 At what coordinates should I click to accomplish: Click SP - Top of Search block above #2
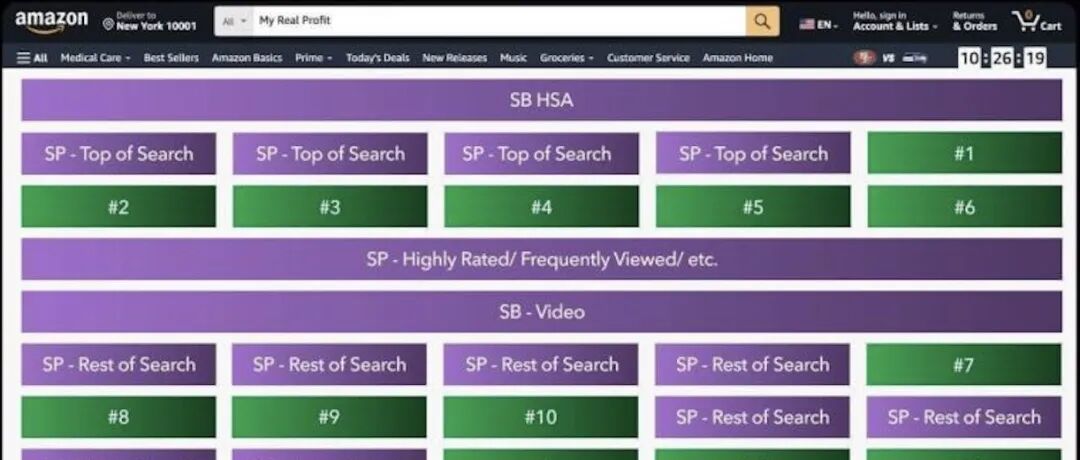pos(118,153)
